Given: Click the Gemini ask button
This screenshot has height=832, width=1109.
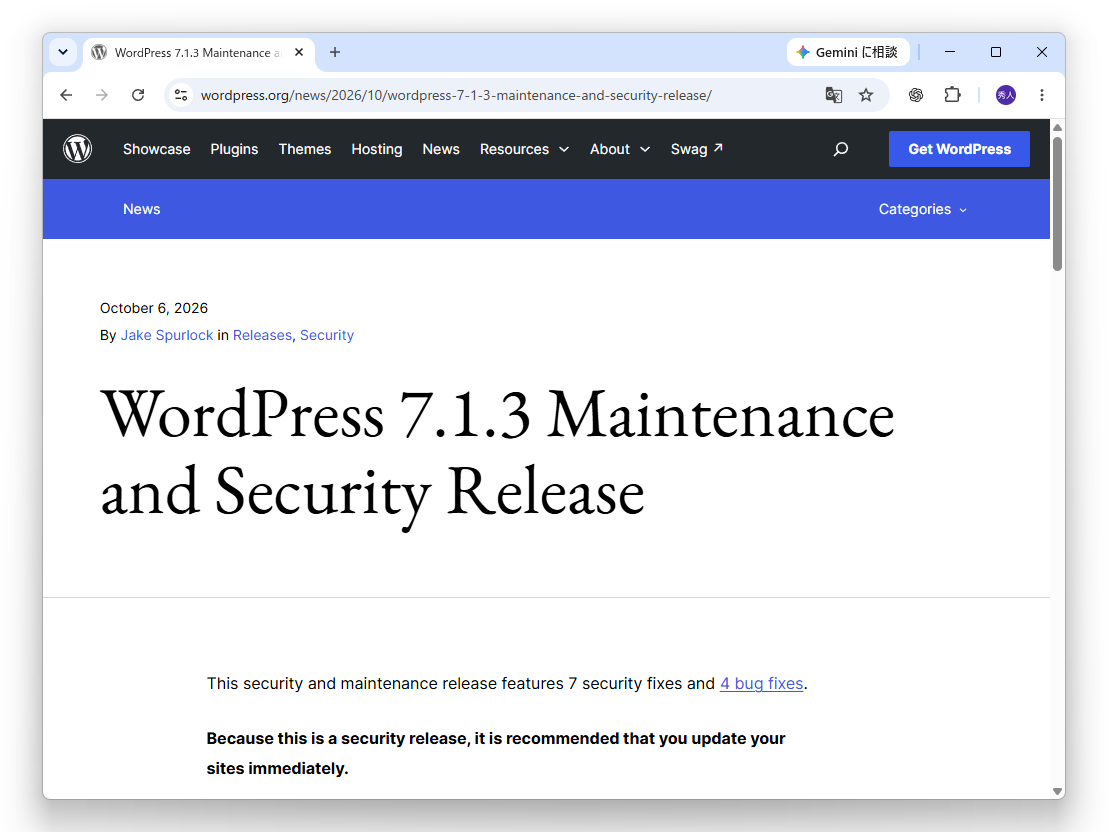Looking at the screenshot, I should click(848, 52).
